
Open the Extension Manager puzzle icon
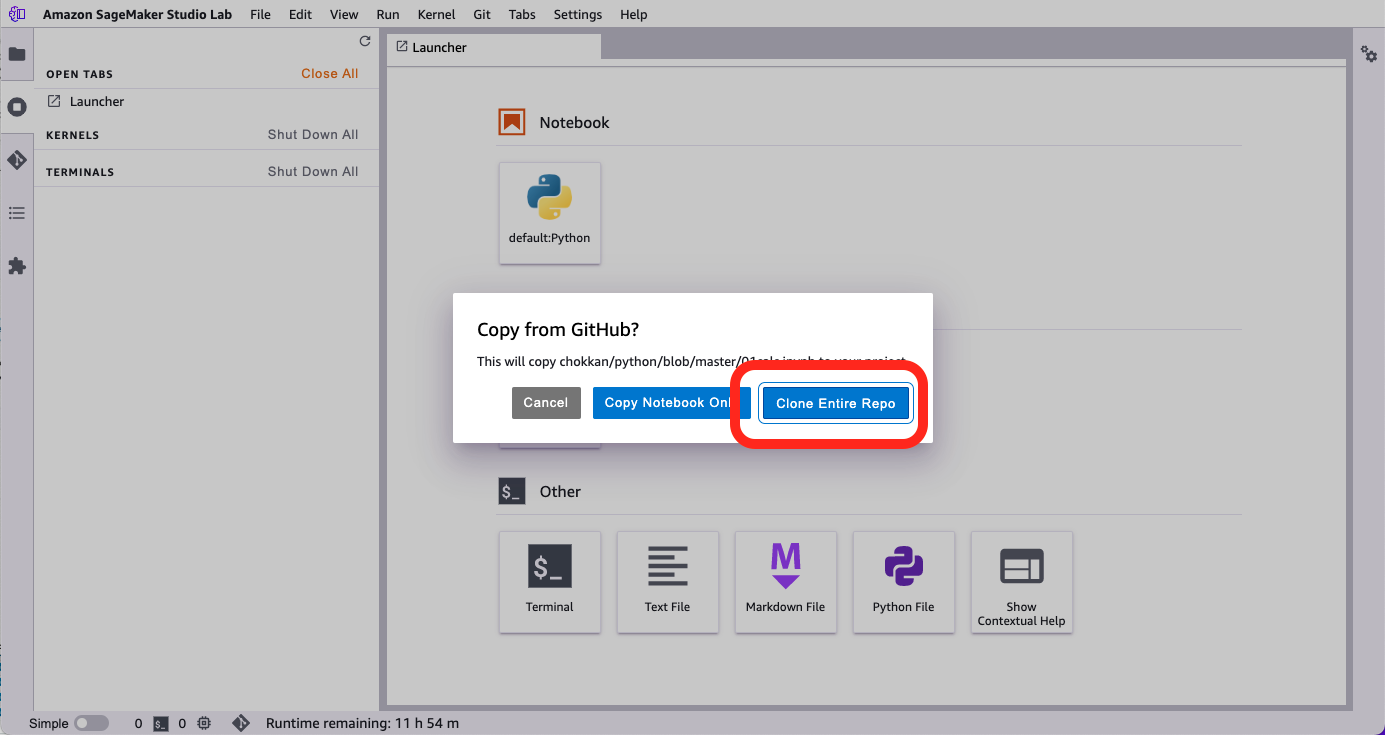click(x=17, y=266)
